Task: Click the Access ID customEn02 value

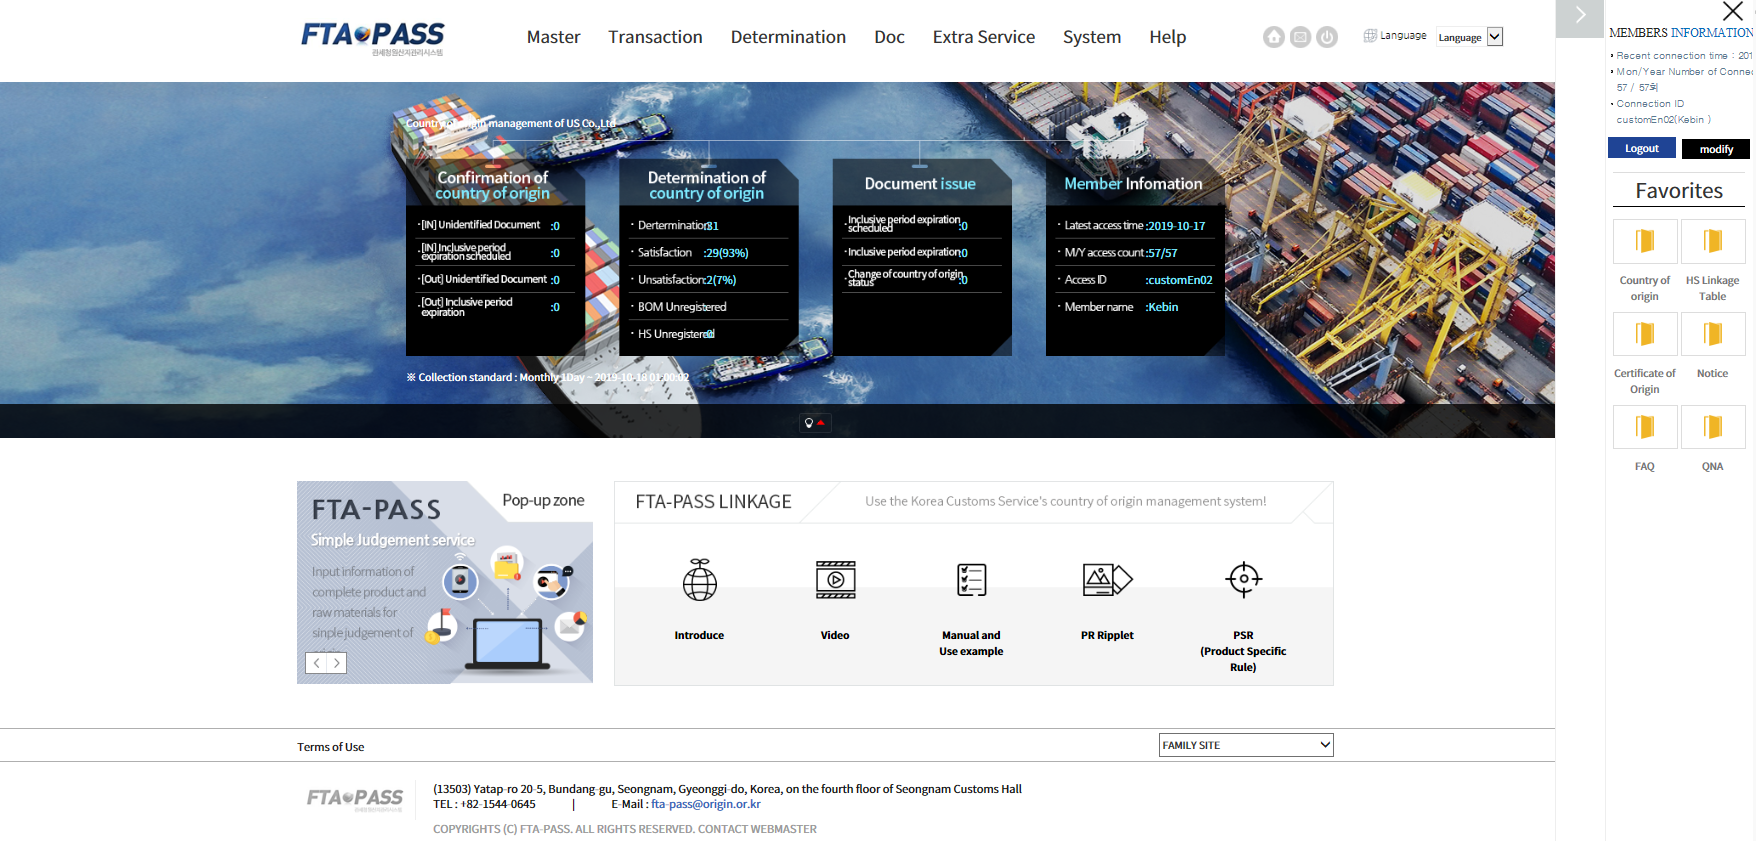Action: [1179, 280]
